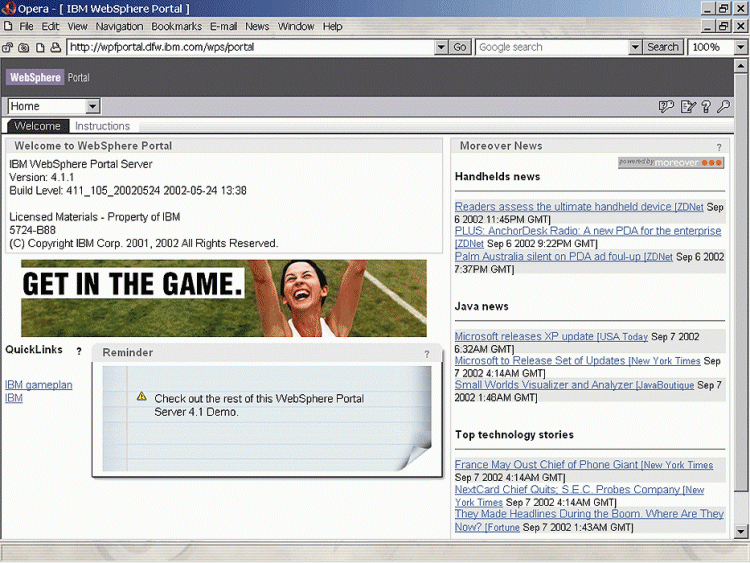Viewport: 750px width, 563px height.
Task: Click the log in key icon
Action: pyautogui.click(x=723, y=106)
